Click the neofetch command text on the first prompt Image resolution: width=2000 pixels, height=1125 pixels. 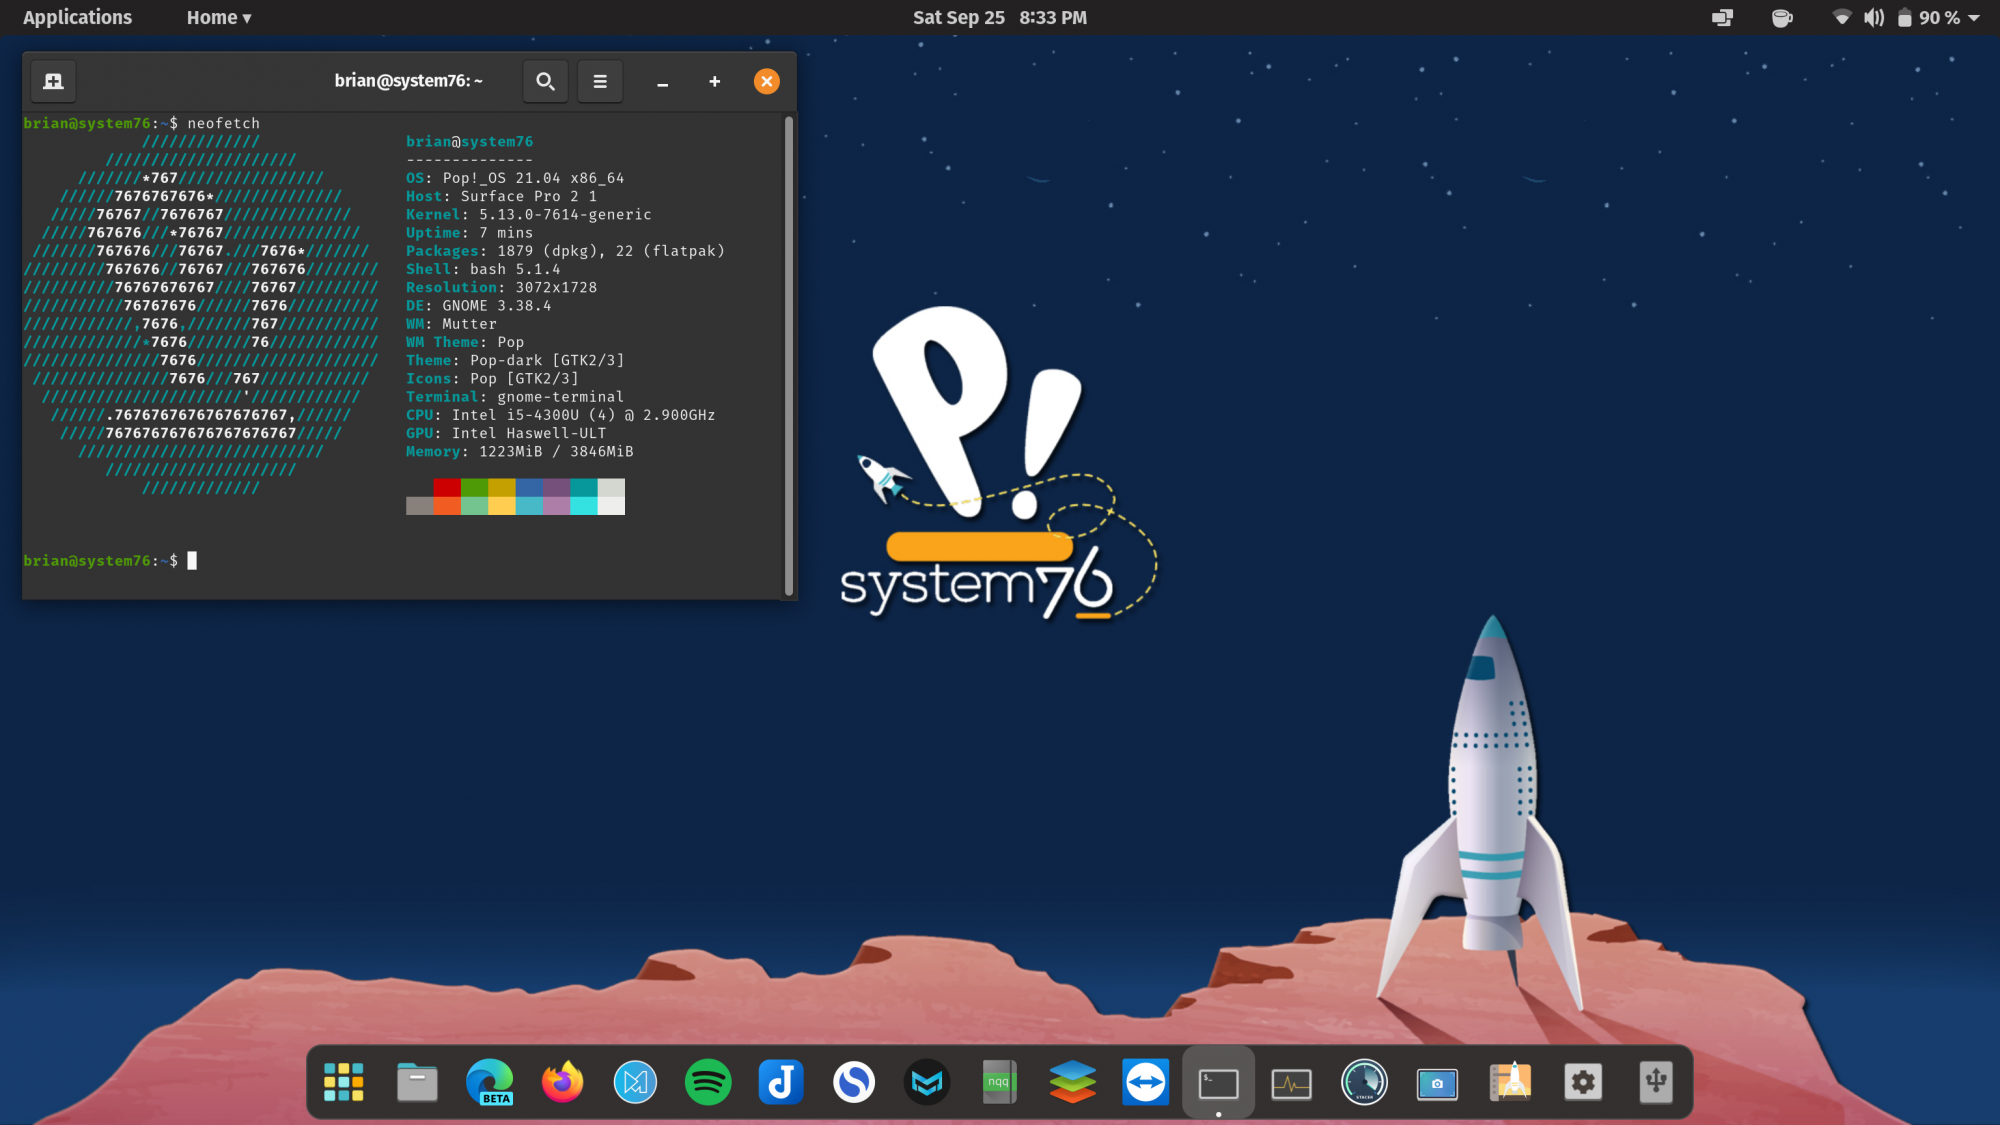tap(223, 123)
